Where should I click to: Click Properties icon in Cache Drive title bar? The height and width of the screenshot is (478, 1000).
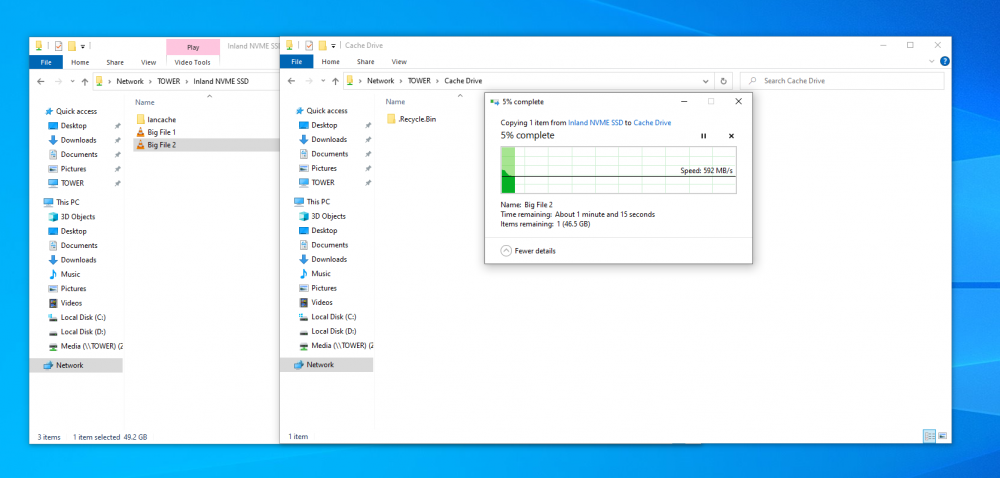pos(309,45)
